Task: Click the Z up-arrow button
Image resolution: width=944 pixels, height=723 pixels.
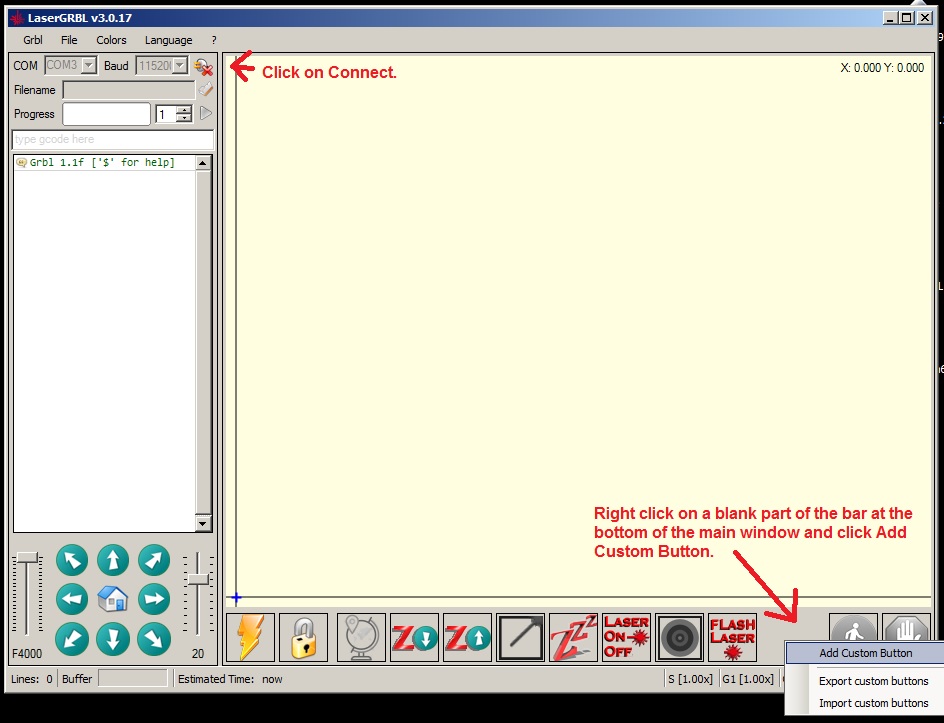Action: [x=467, y=638]
